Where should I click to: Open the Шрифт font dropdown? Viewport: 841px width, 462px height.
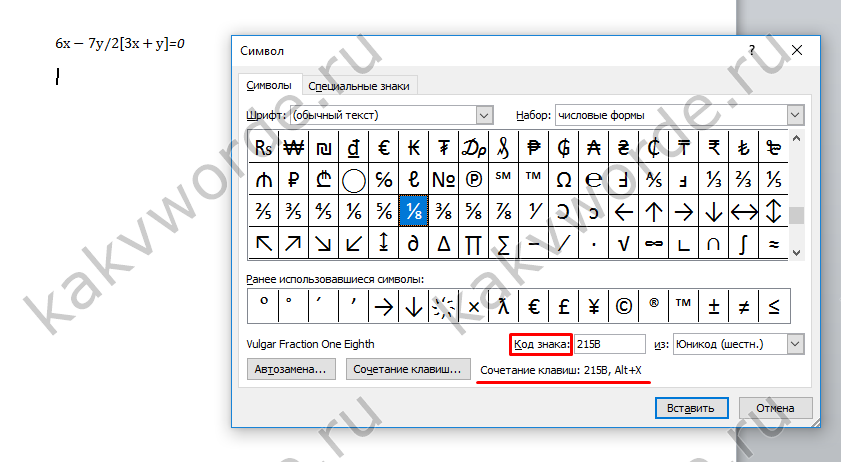pos(485,115)
